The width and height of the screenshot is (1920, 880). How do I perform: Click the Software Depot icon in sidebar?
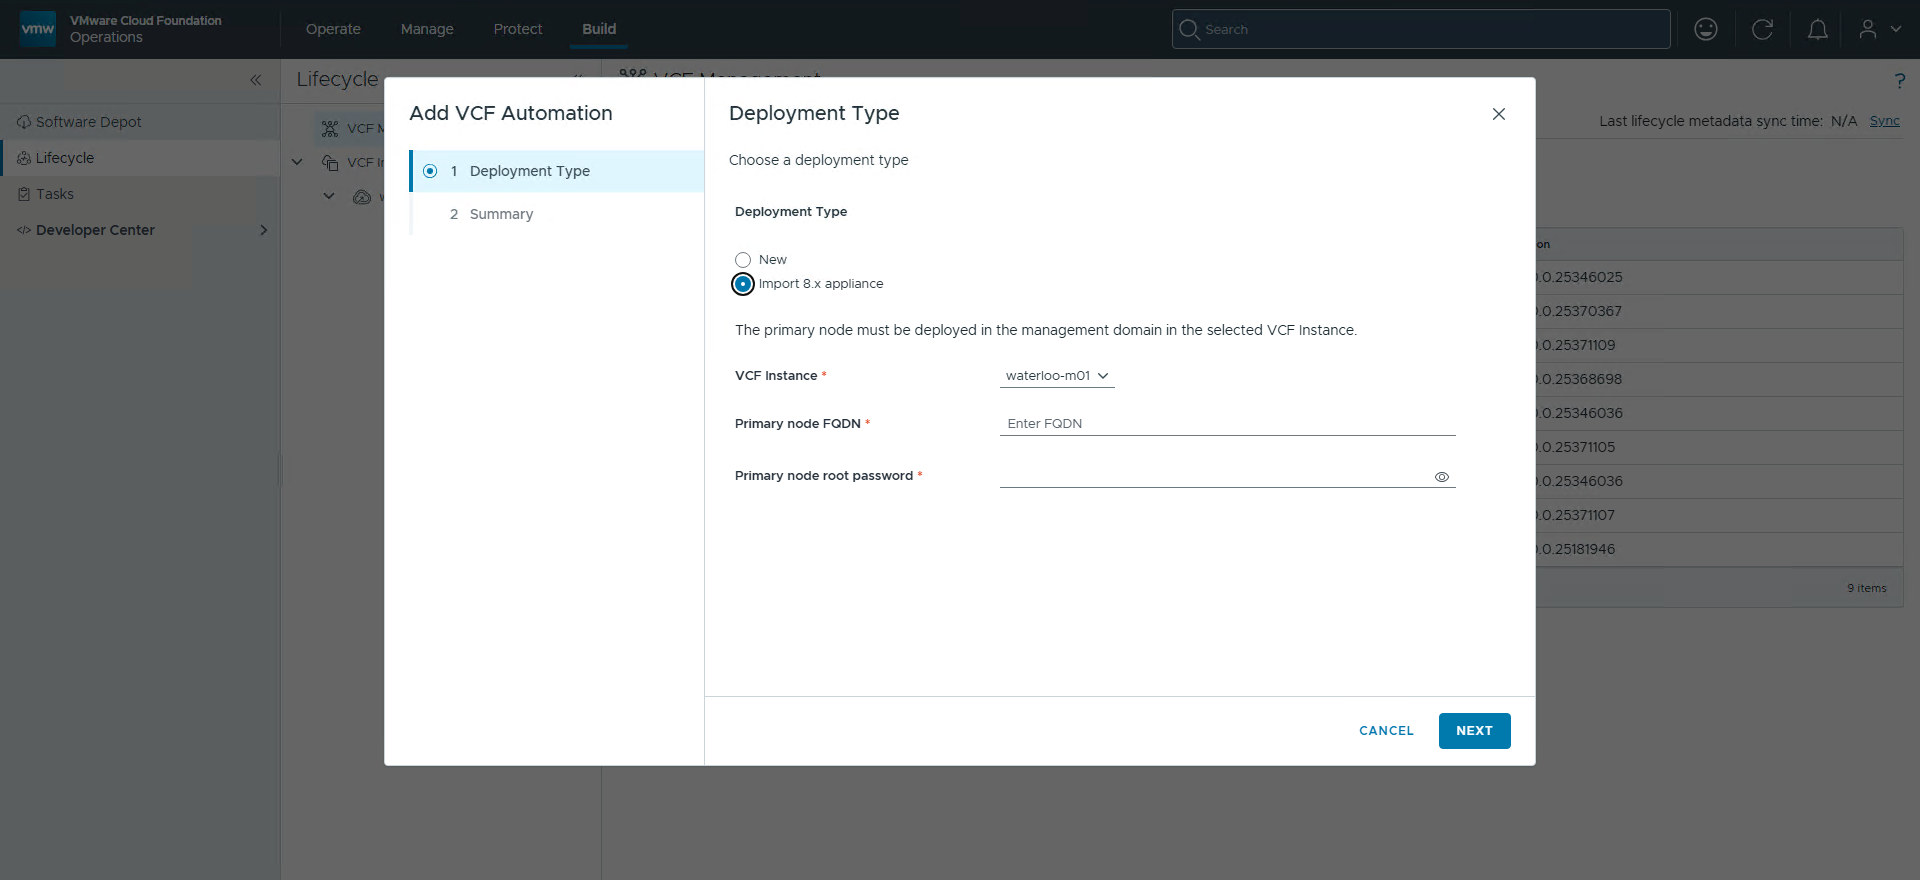pos(24,122)
